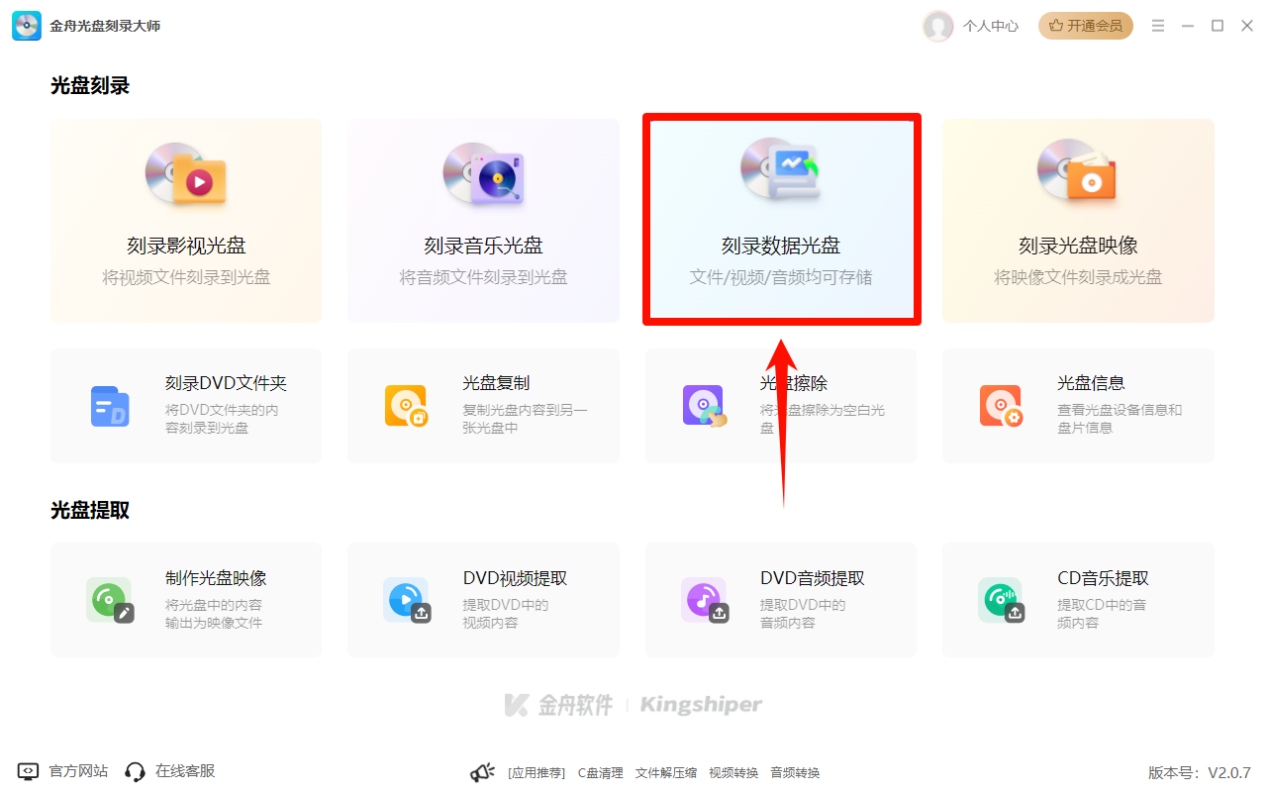Click the 光盘信息 label
This screenshot has height=792, width=1267.
click(1091, 383)
